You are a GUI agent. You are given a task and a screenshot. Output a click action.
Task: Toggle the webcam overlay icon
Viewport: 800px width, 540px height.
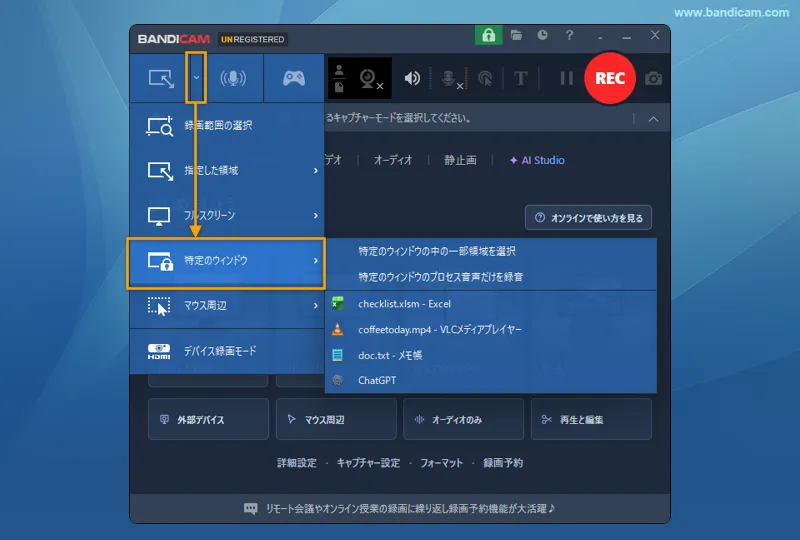pyautogui.click(x=371, y=79)
